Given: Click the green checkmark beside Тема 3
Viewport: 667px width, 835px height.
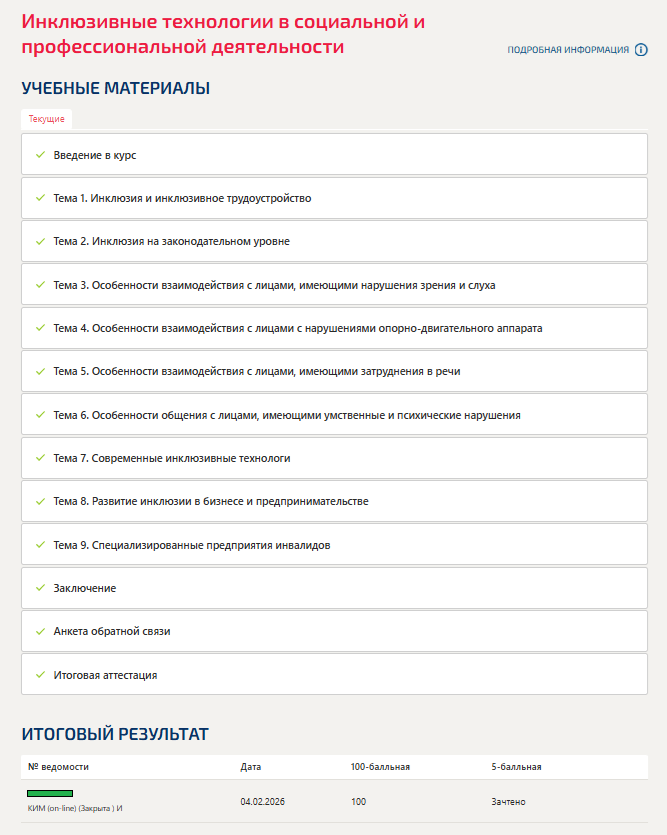Looking at the screenshot, I should click(x=40, y=285).
